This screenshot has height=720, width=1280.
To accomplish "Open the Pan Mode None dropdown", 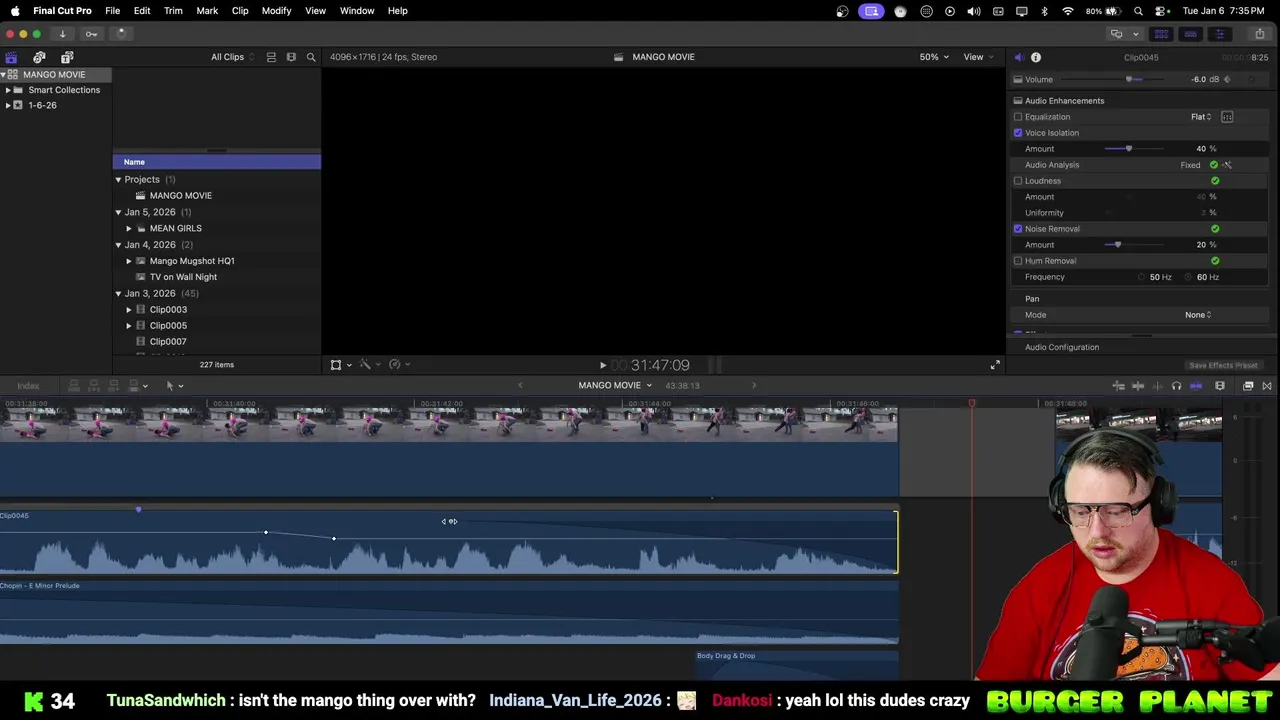I will tap(1198, 315).
